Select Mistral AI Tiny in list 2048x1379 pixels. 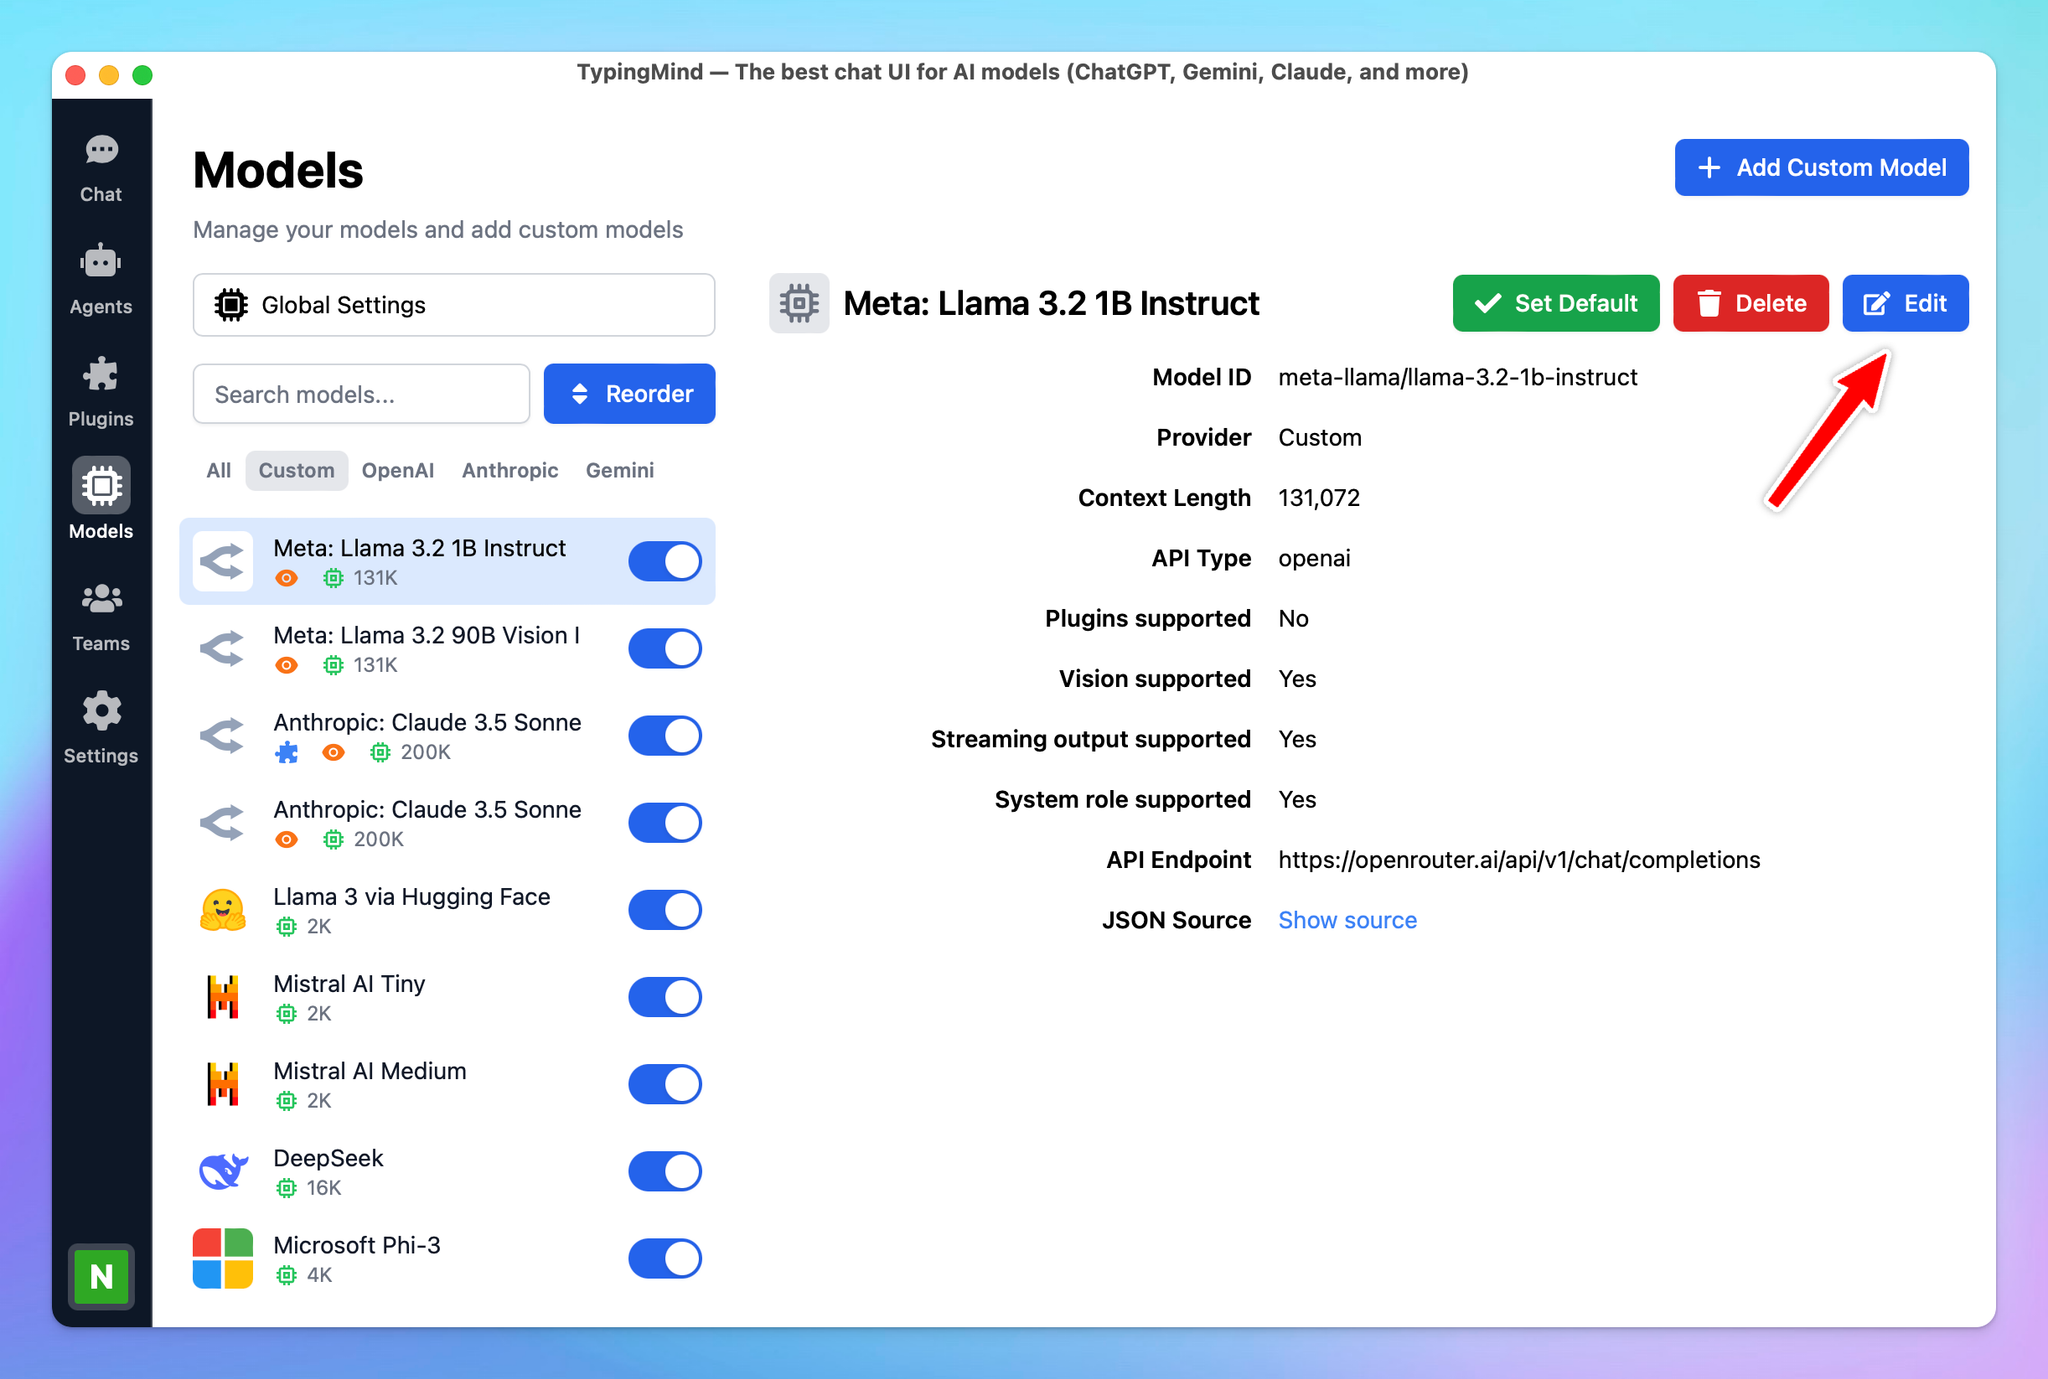point(447,997)
